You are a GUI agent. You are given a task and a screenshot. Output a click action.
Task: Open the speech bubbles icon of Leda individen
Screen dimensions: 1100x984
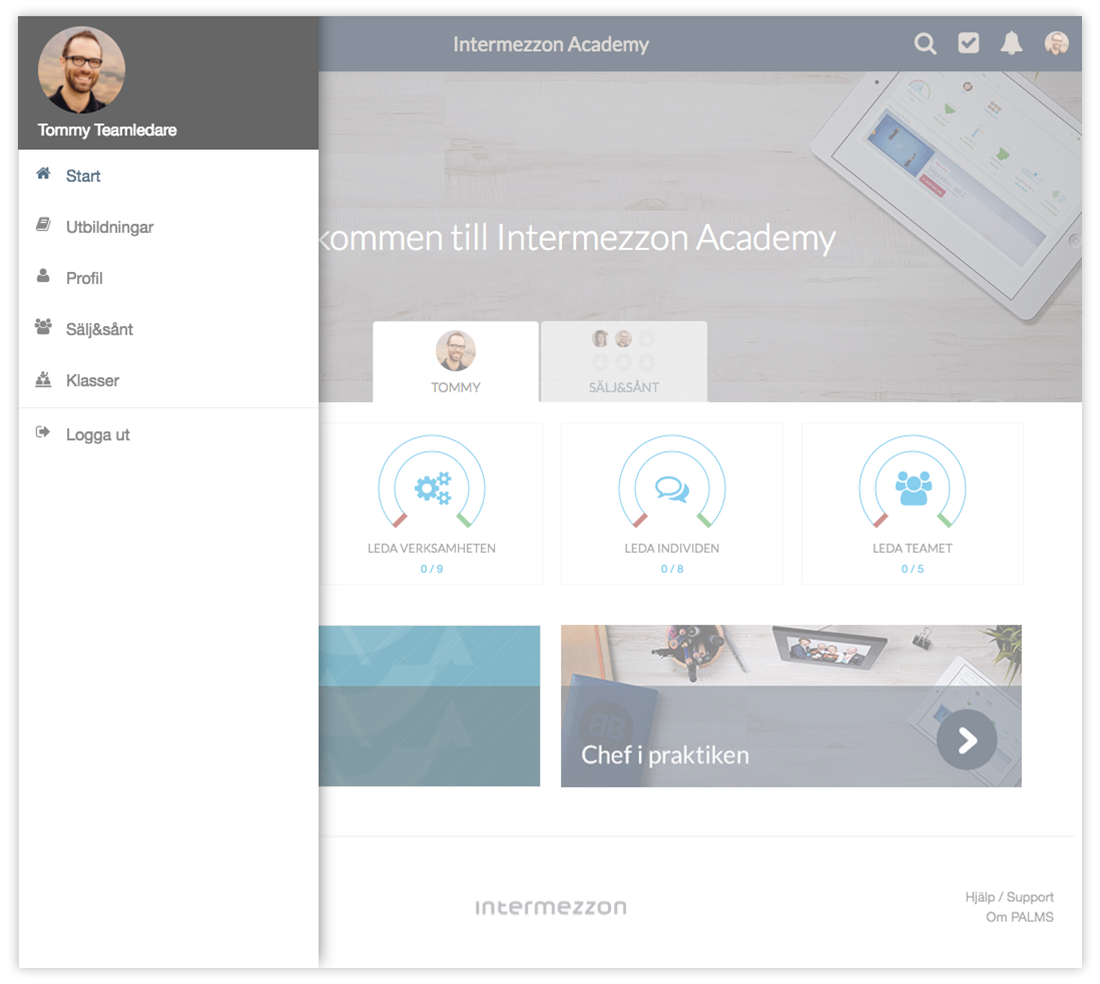(x=672, y=488)
